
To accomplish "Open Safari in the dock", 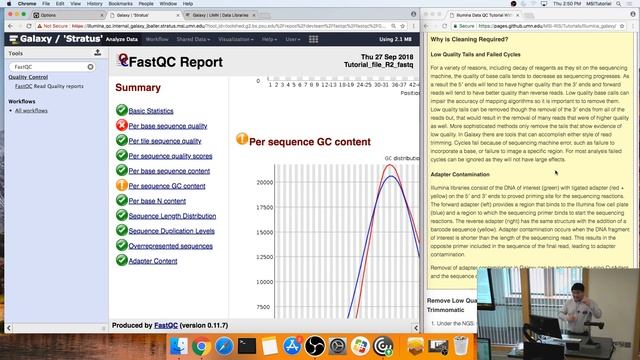I will pyautogui.click(x=224, y=346).
